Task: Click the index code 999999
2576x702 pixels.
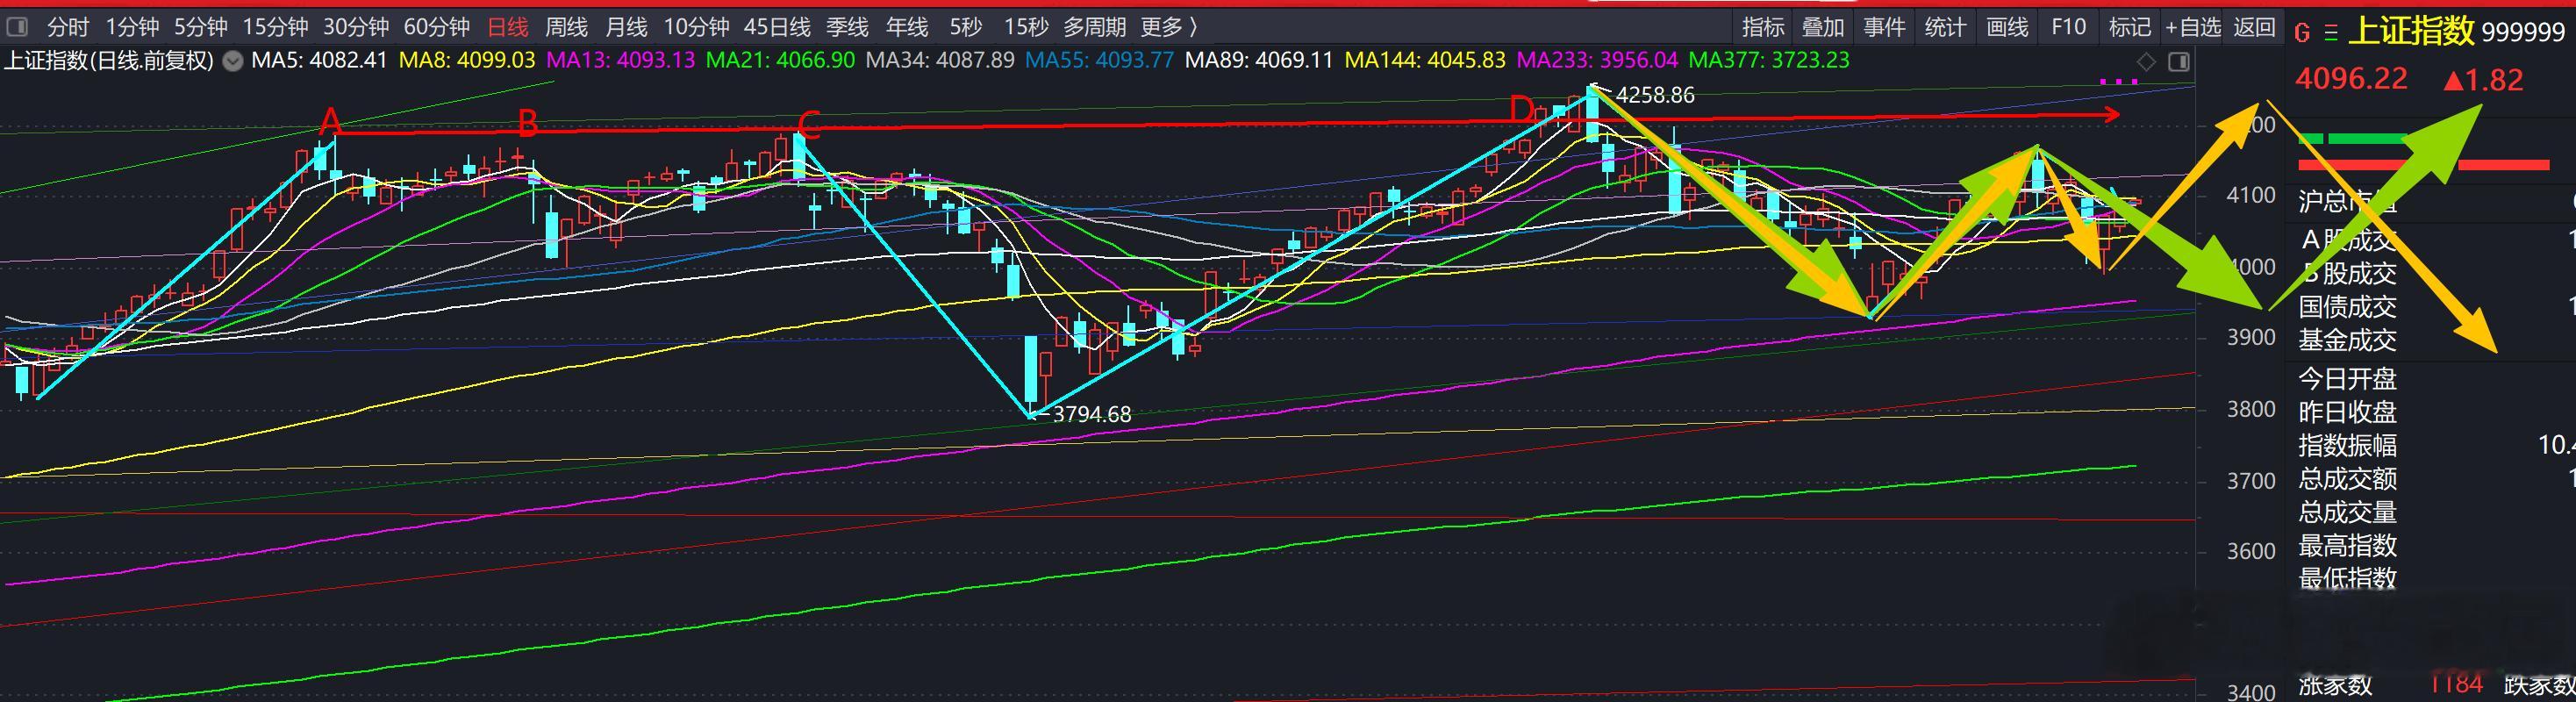Action: point(2523,34)
